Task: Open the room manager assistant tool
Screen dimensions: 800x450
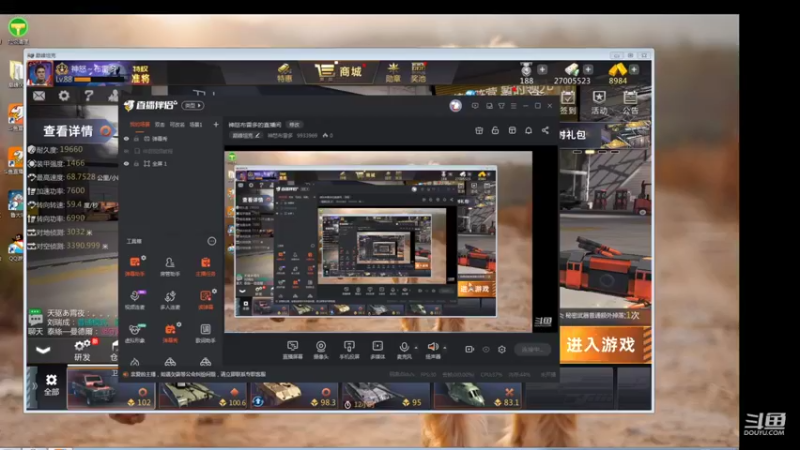Action: click(x=169, y=266)
